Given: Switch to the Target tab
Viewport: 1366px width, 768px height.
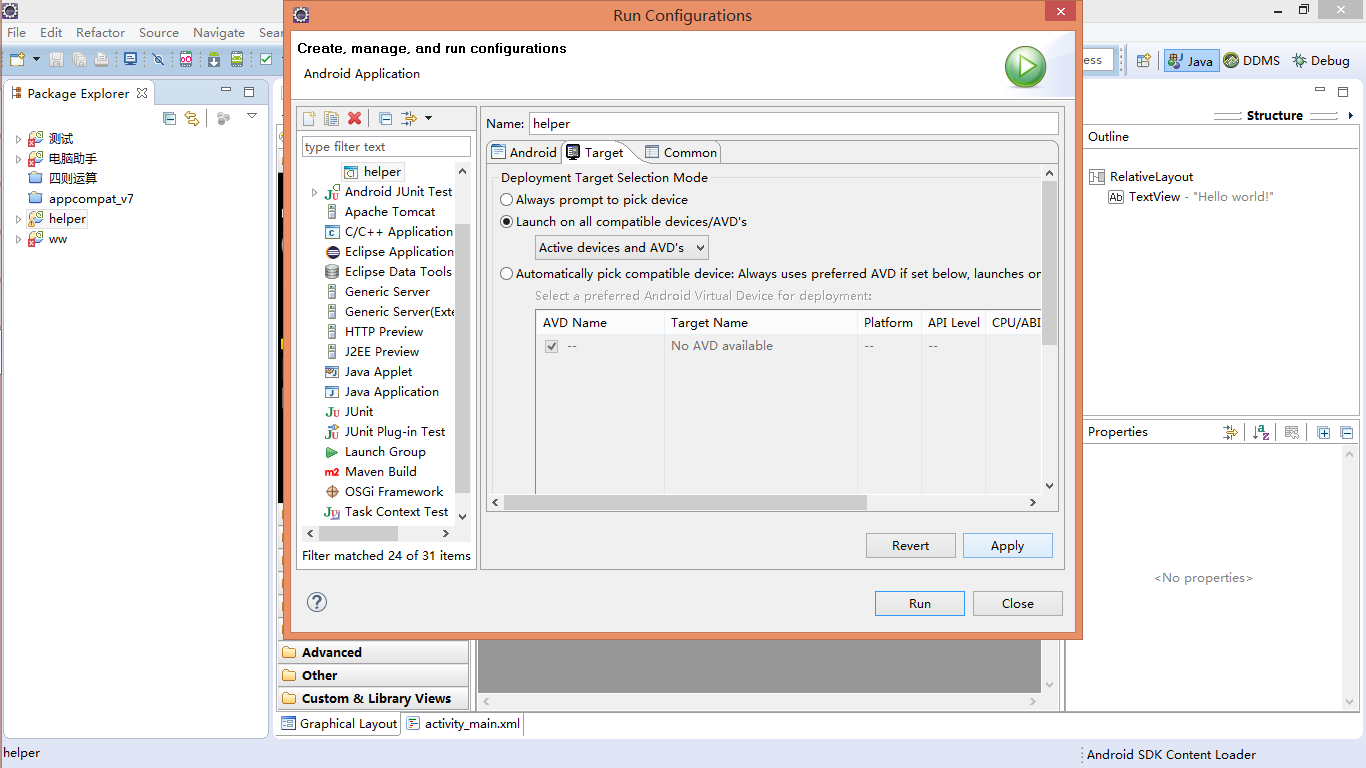Looking at the screenshot, I should (x=595, y=152).
